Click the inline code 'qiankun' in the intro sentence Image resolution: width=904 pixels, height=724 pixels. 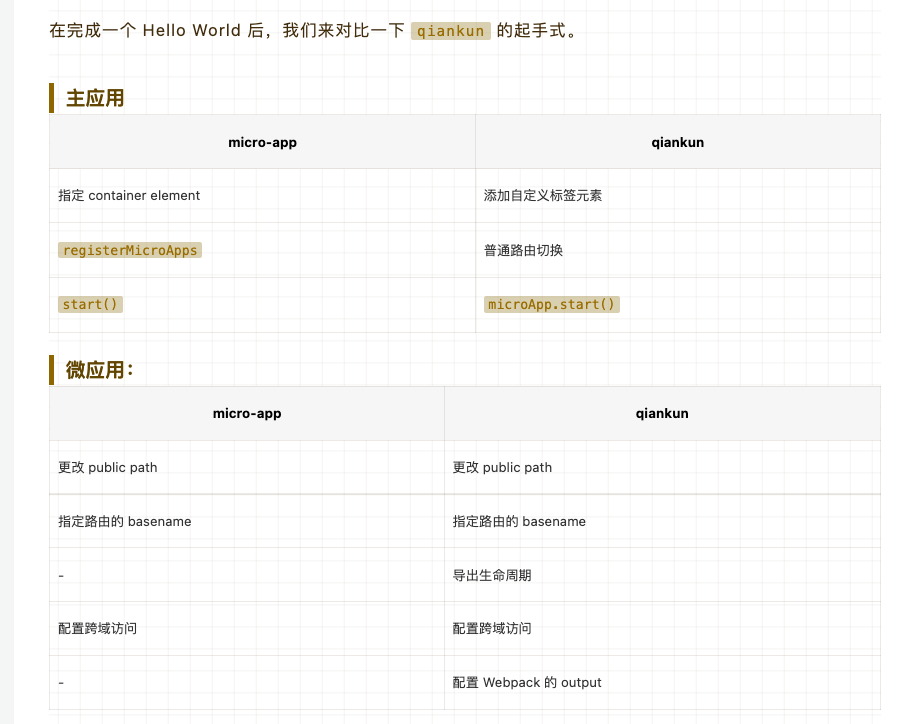pos(450,31)
